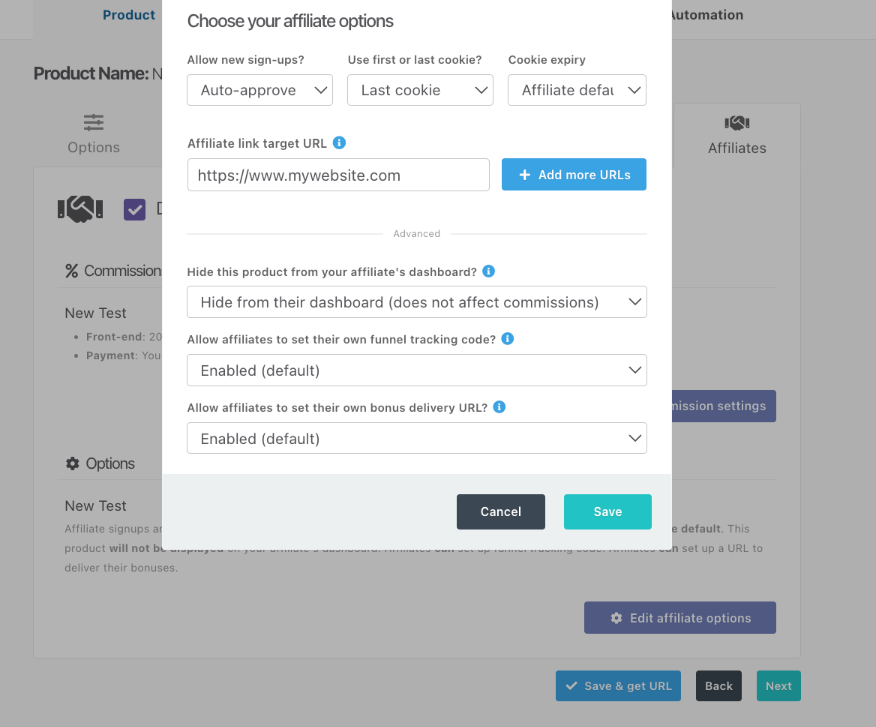Image resolution: width=876 pixels, height=727 pixels.
Task: Click info icon for funnel tracking code
Action: [507, 339]
